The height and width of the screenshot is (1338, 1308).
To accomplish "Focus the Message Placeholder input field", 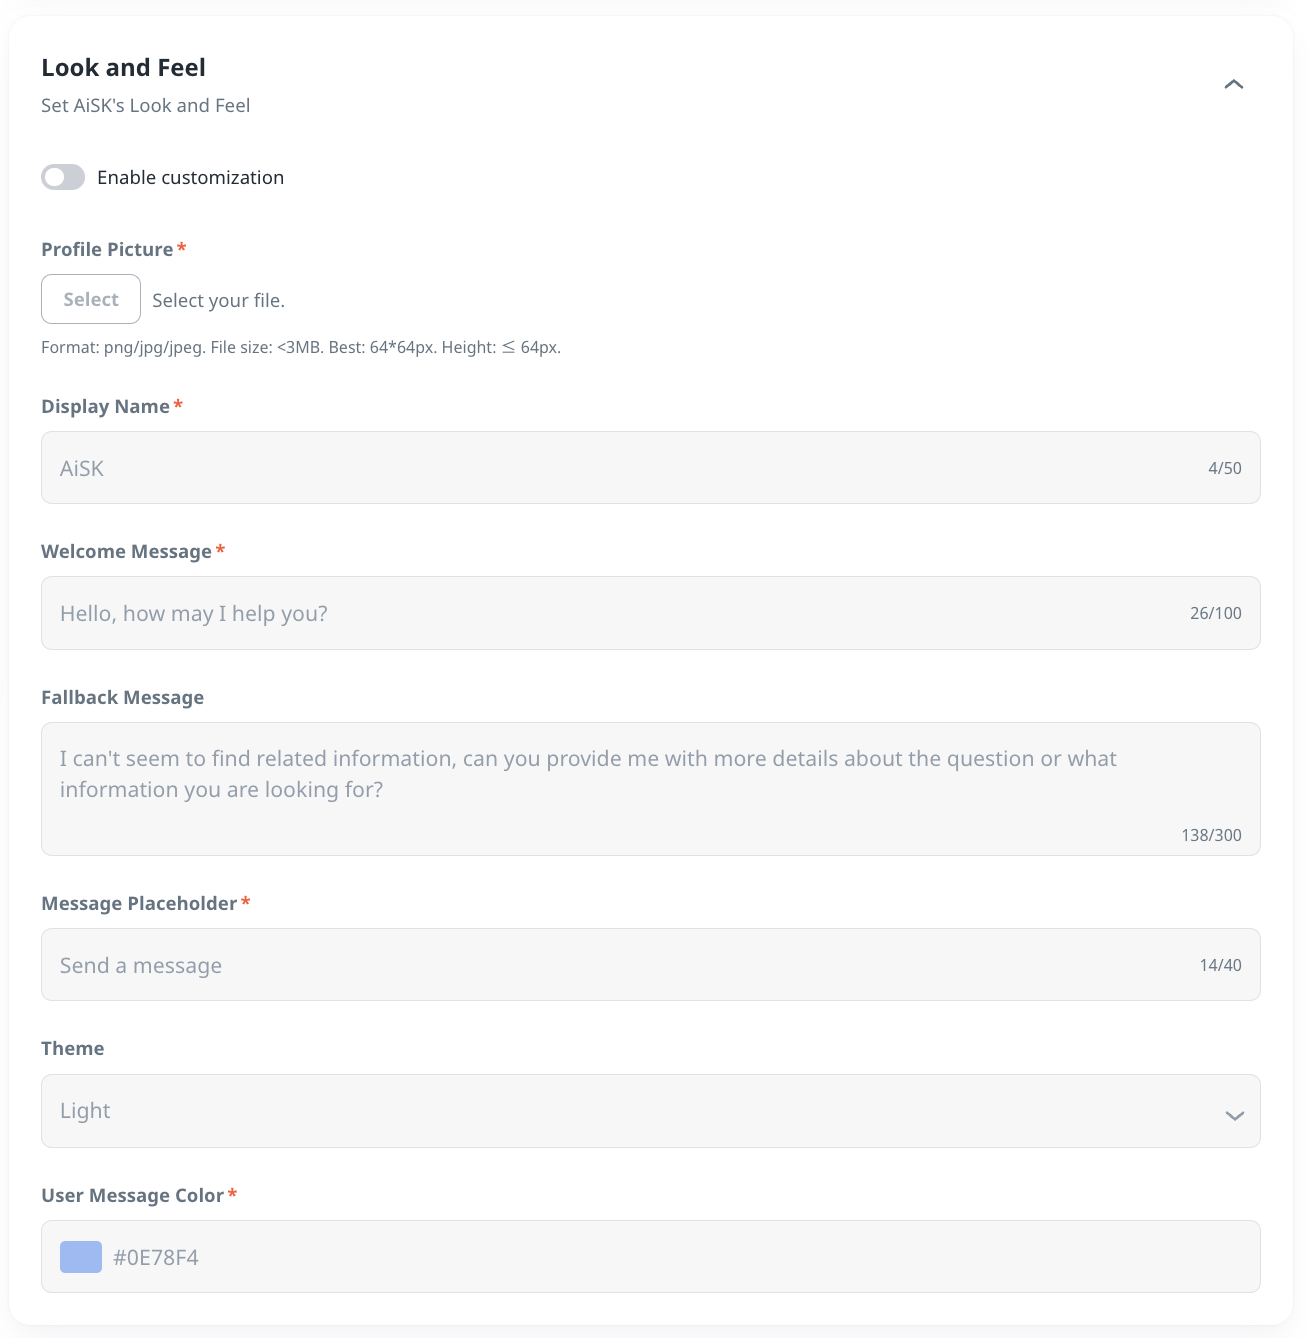I will tap(620, 965).
